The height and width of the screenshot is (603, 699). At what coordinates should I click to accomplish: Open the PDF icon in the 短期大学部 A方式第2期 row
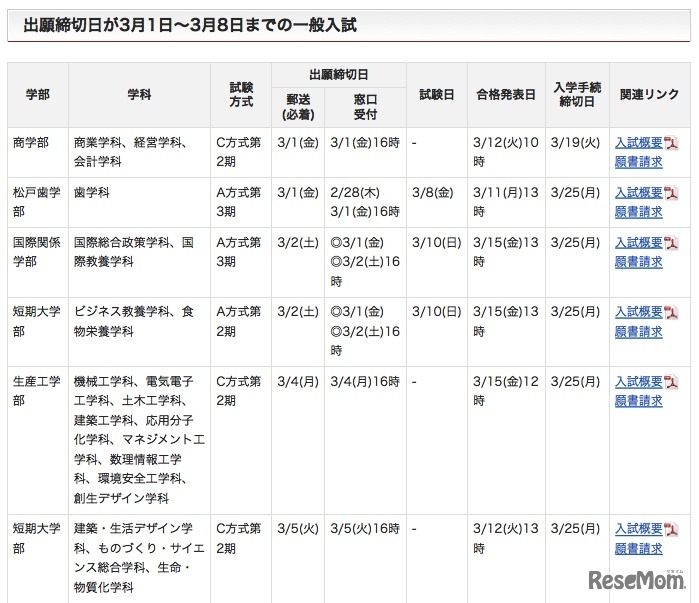coord(671,312)
